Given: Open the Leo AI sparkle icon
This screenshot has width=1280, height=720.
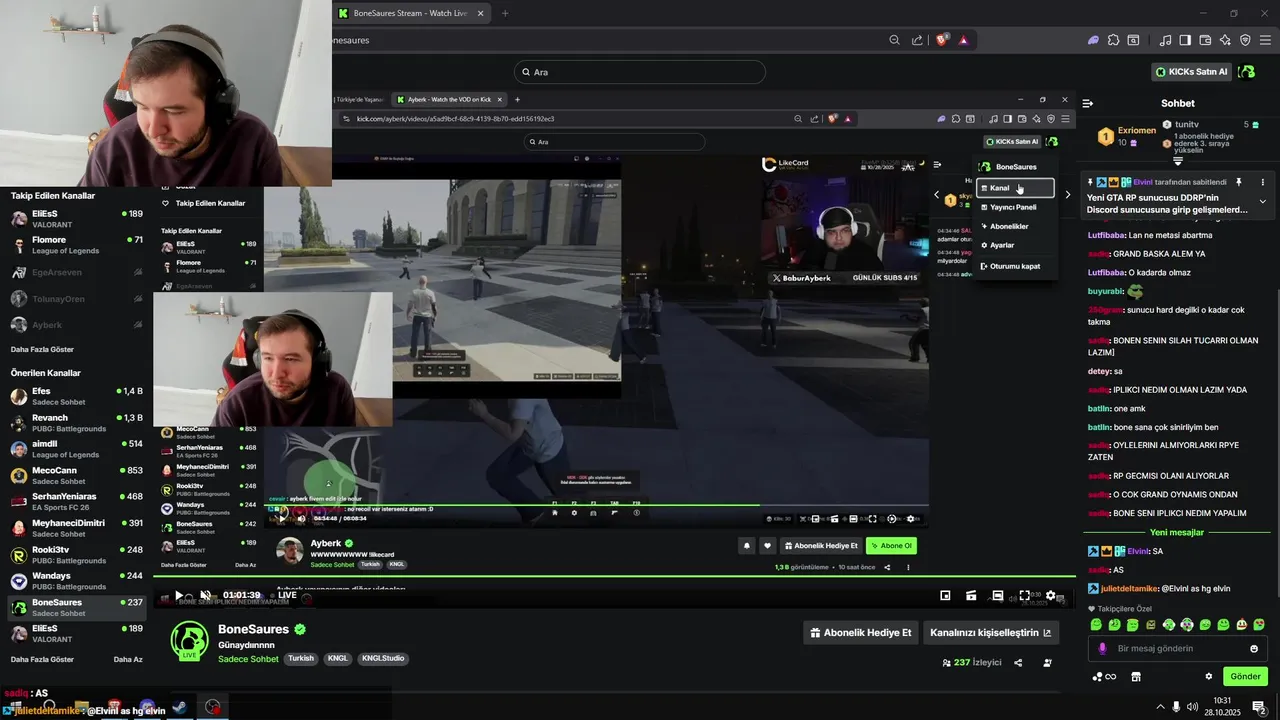Looking at the screenshot, I should pos(1225,40).
